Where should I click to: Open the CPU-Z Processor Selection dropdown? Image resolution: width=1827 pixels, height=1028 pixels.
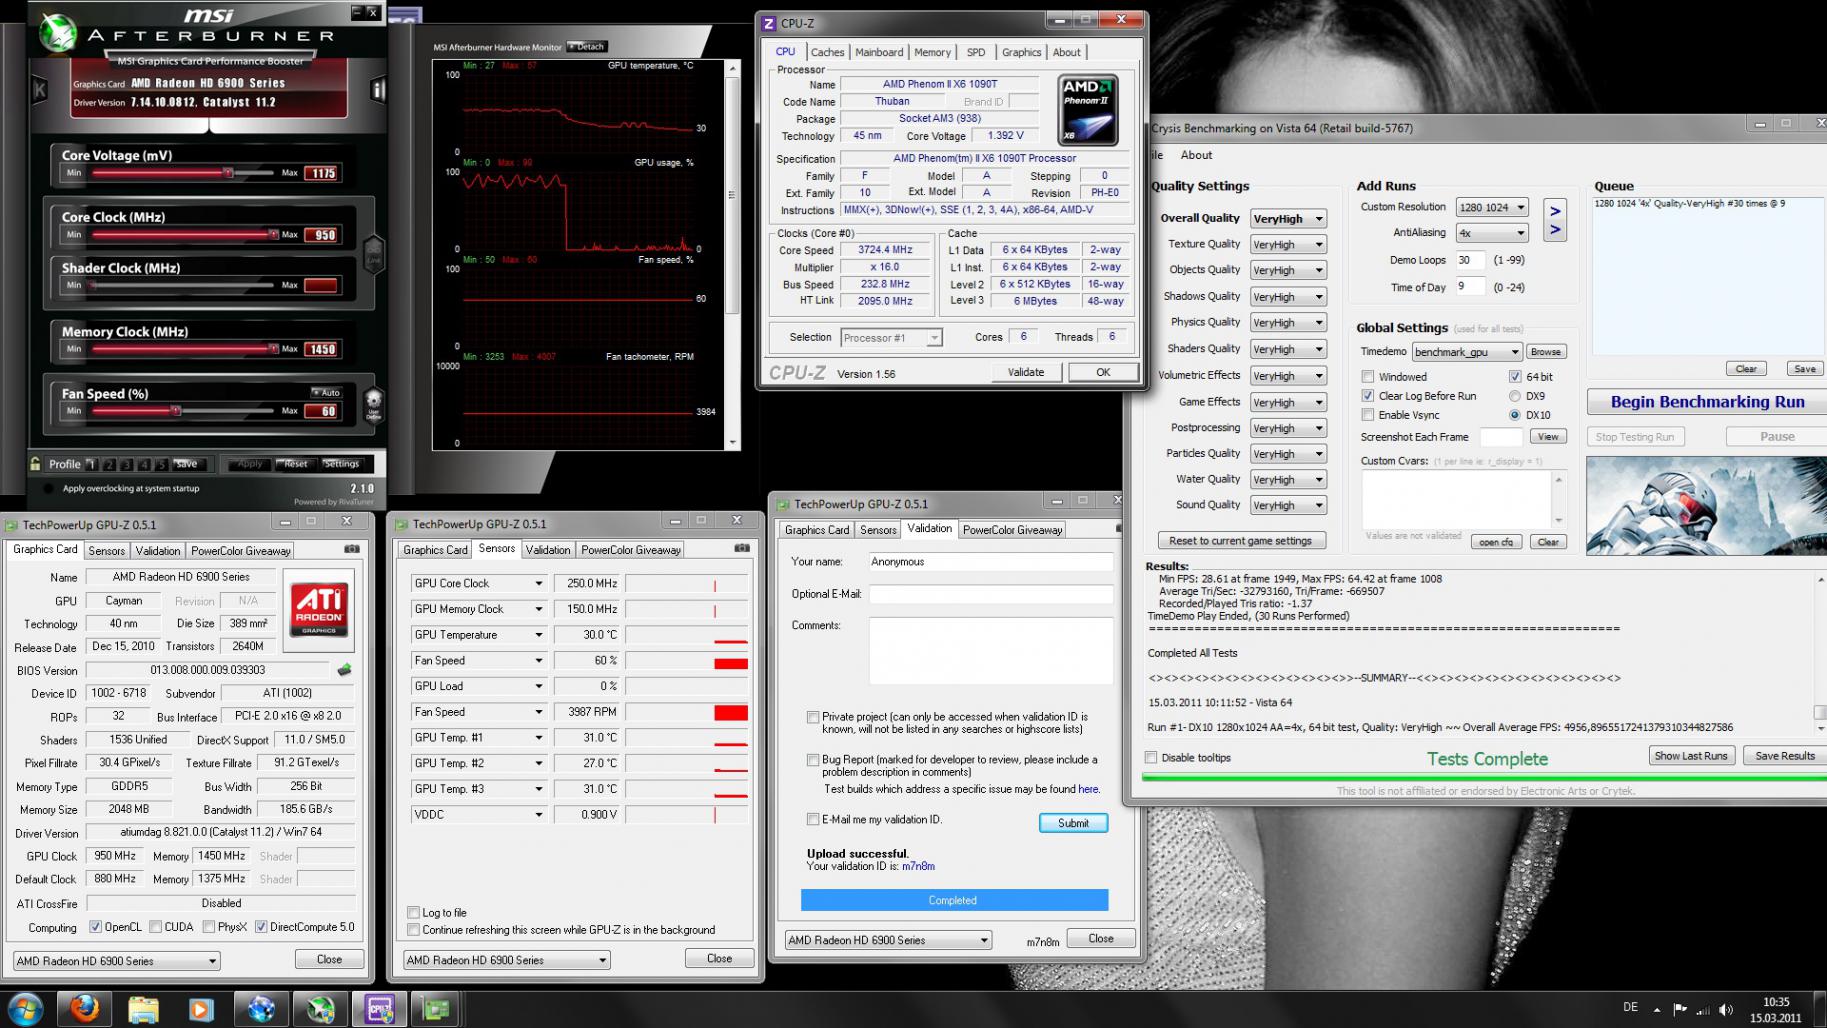[x=891, y=338]
